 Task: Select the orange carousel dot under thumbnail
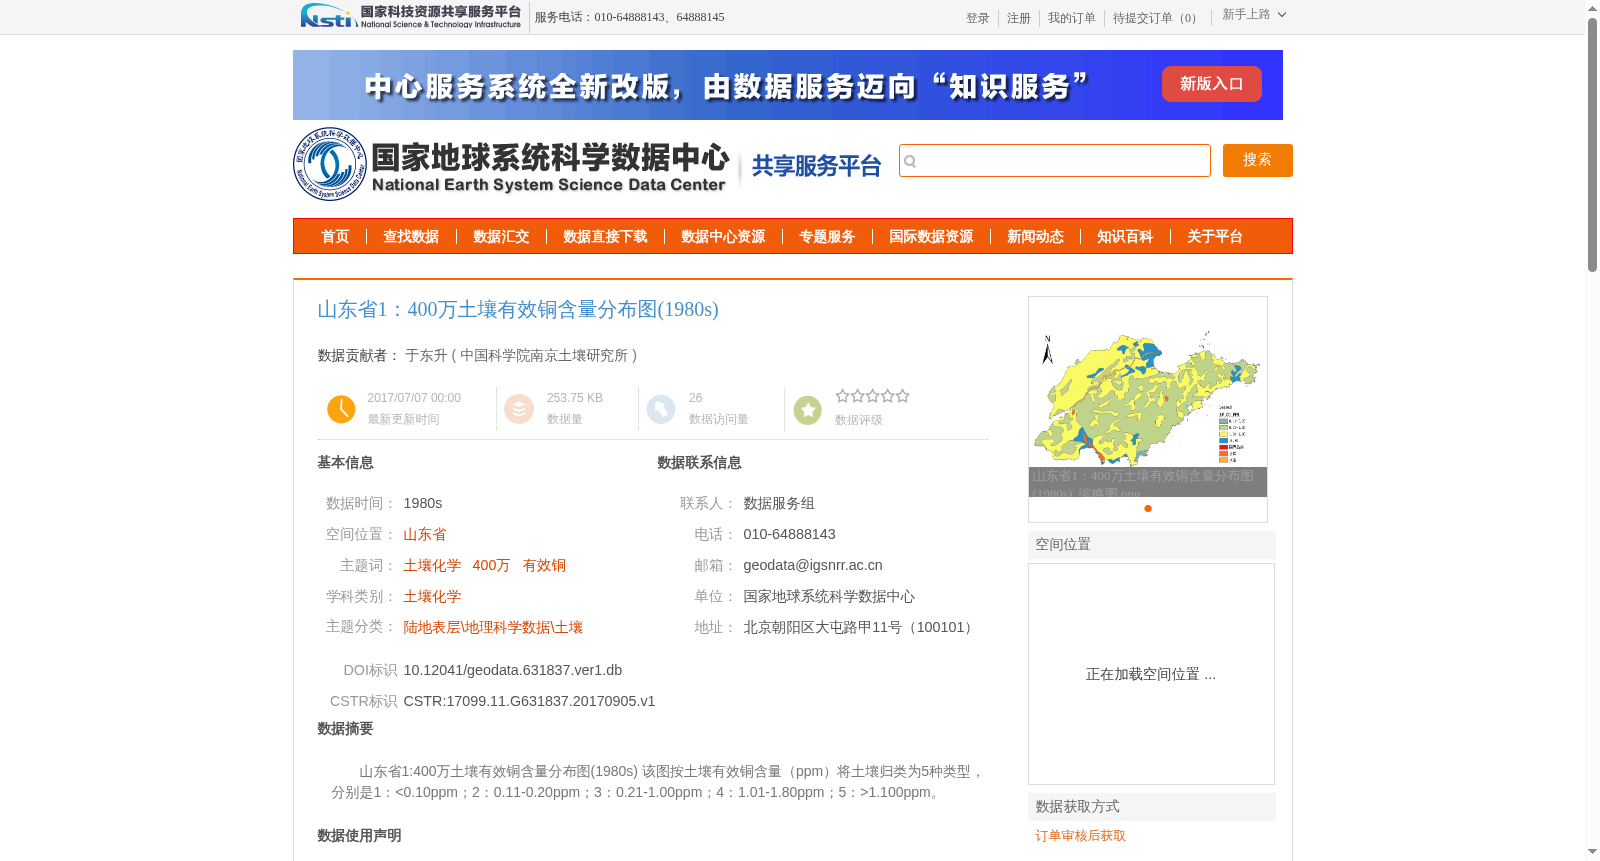(1148, 508)
